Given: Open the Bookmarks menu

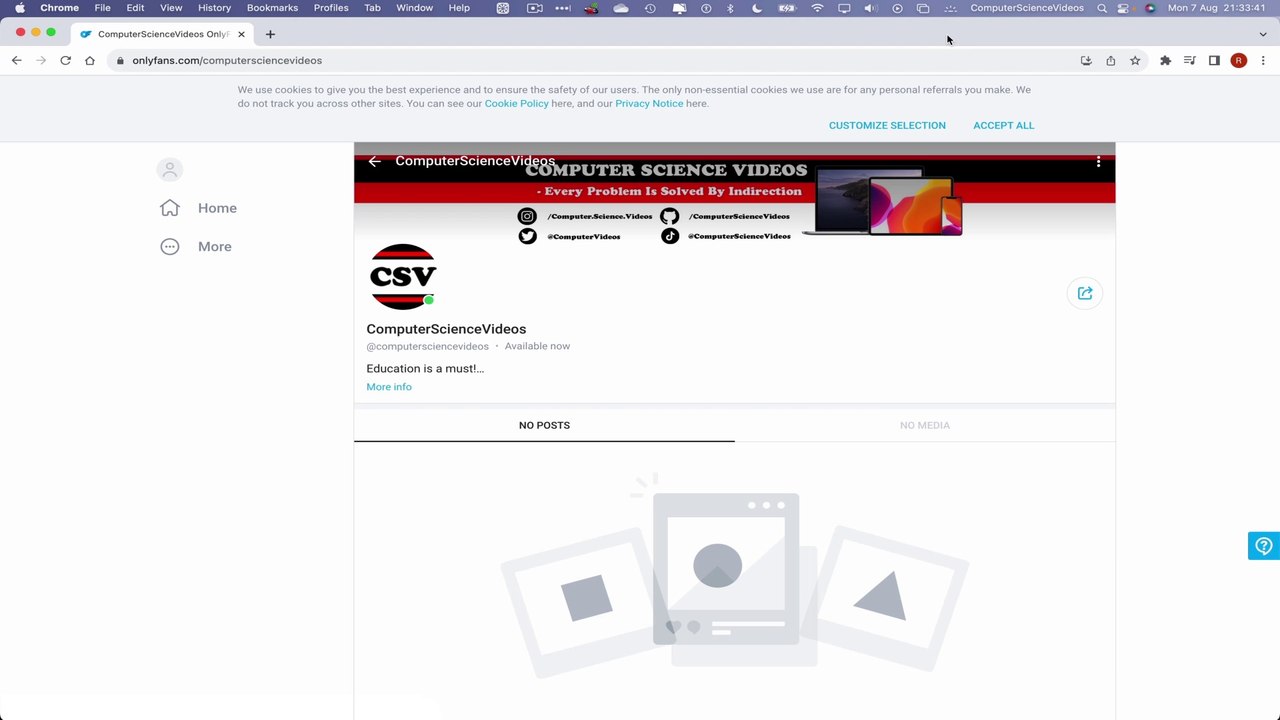Looking at the screenshot, I should (x=272, y=8).
